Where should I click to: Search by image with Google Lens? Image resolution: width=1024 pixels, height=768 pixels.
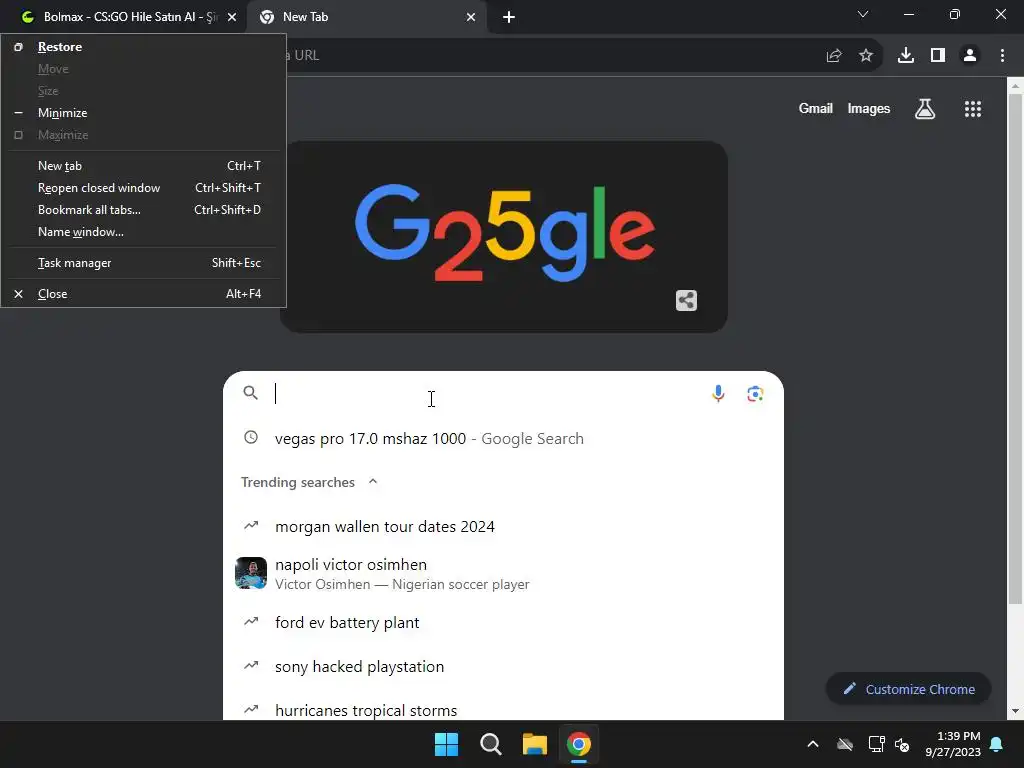click(755, 394)
